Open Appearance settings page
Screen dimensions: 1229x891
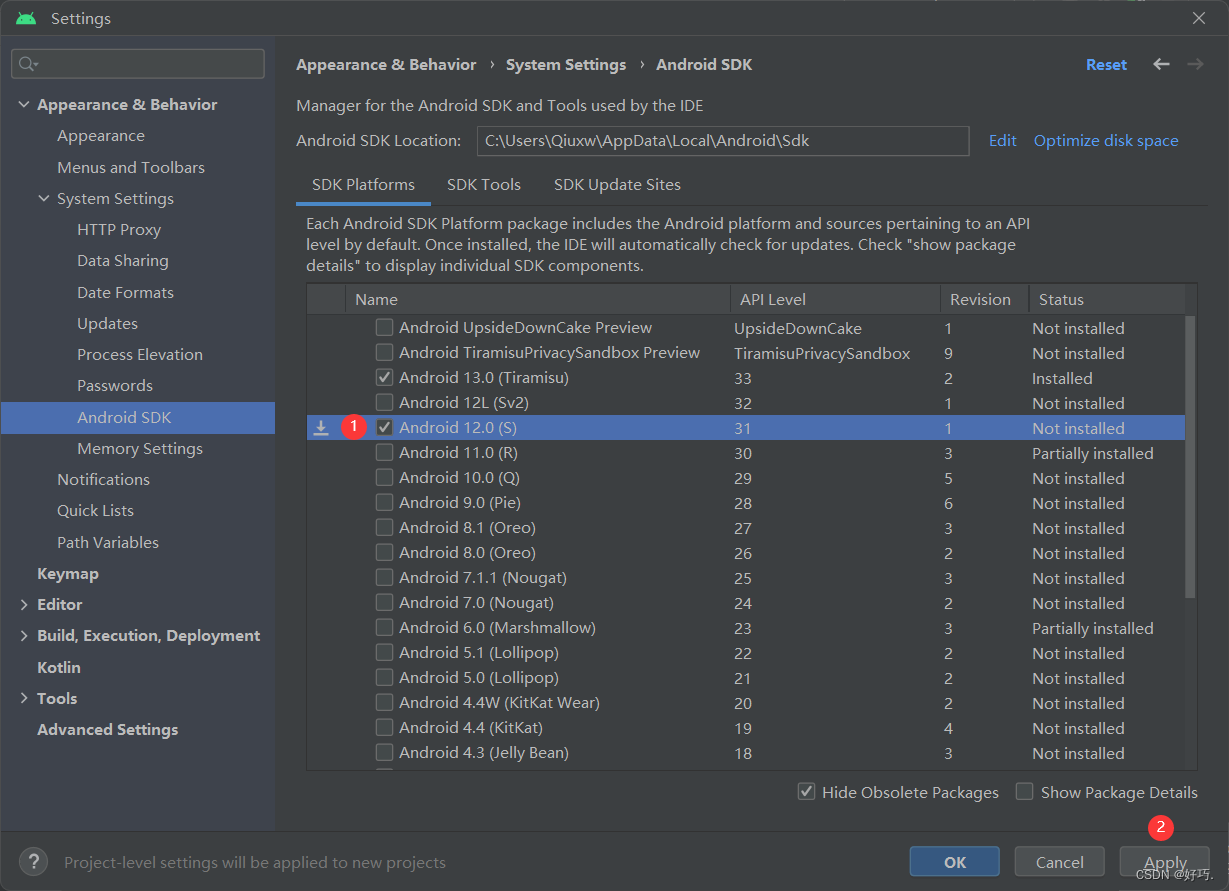pos(101,136)
